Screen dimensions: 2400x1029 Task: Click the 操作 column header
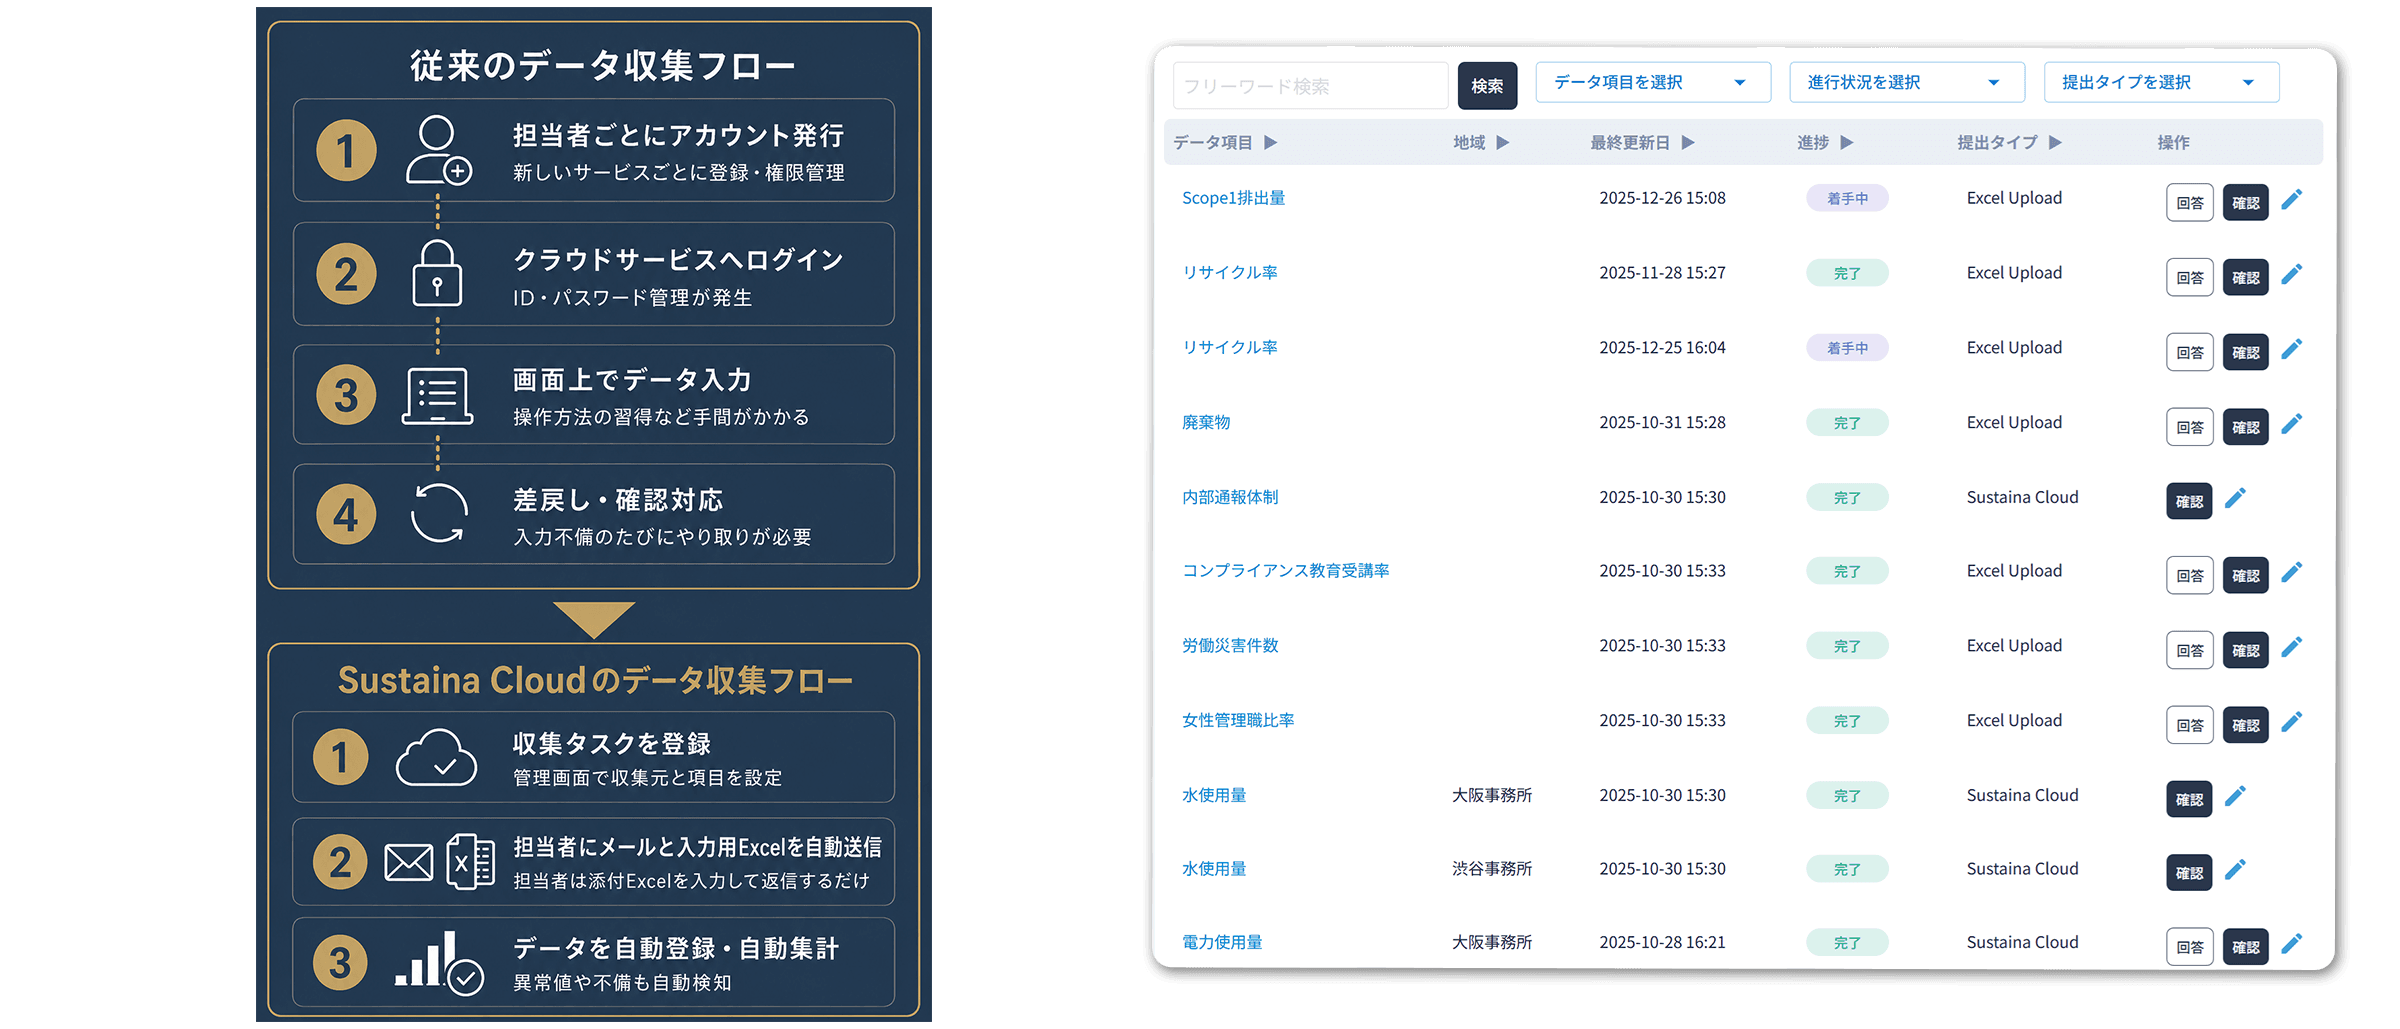tap(2173, 142)
